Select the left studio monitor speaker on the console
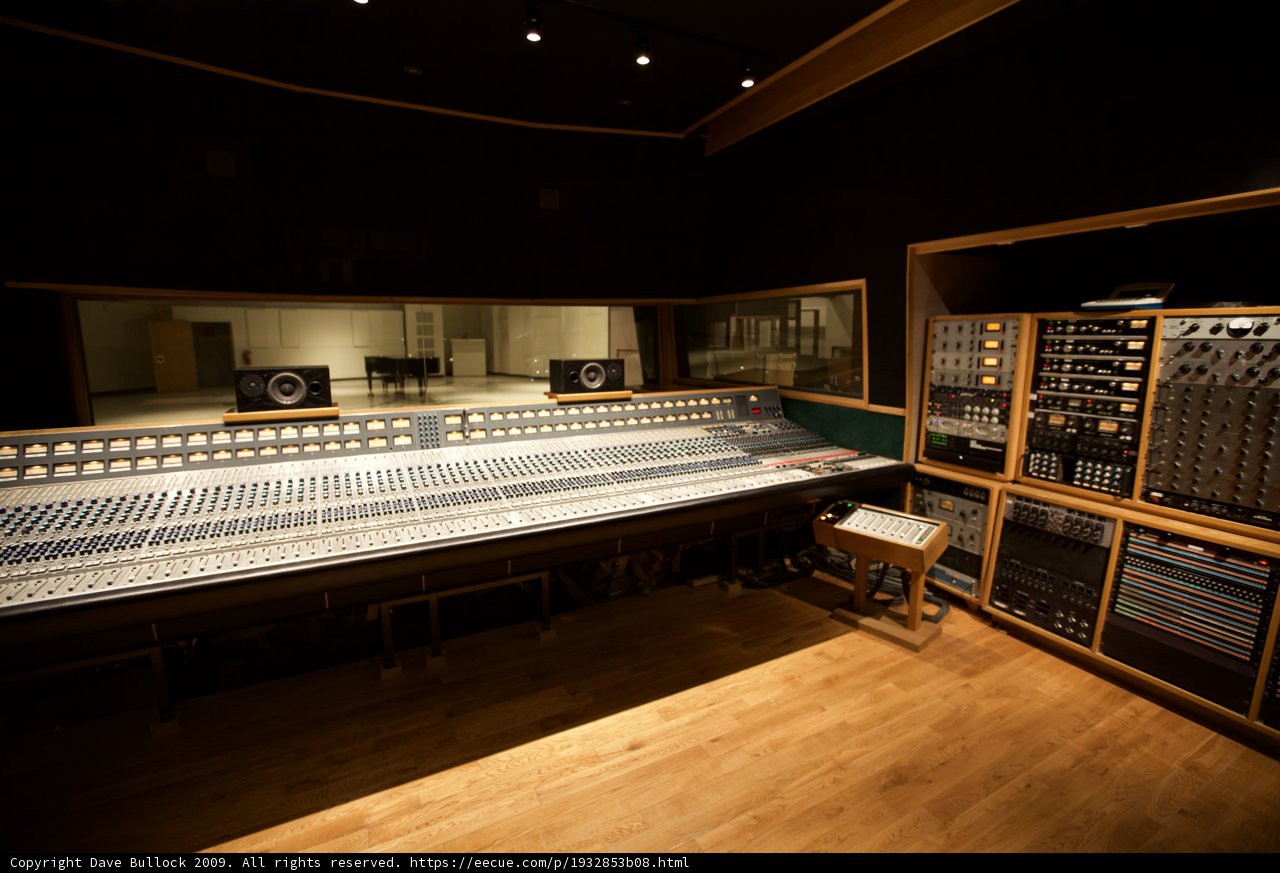This screenshot has width=1280, height=873. (x=282, y=388)
